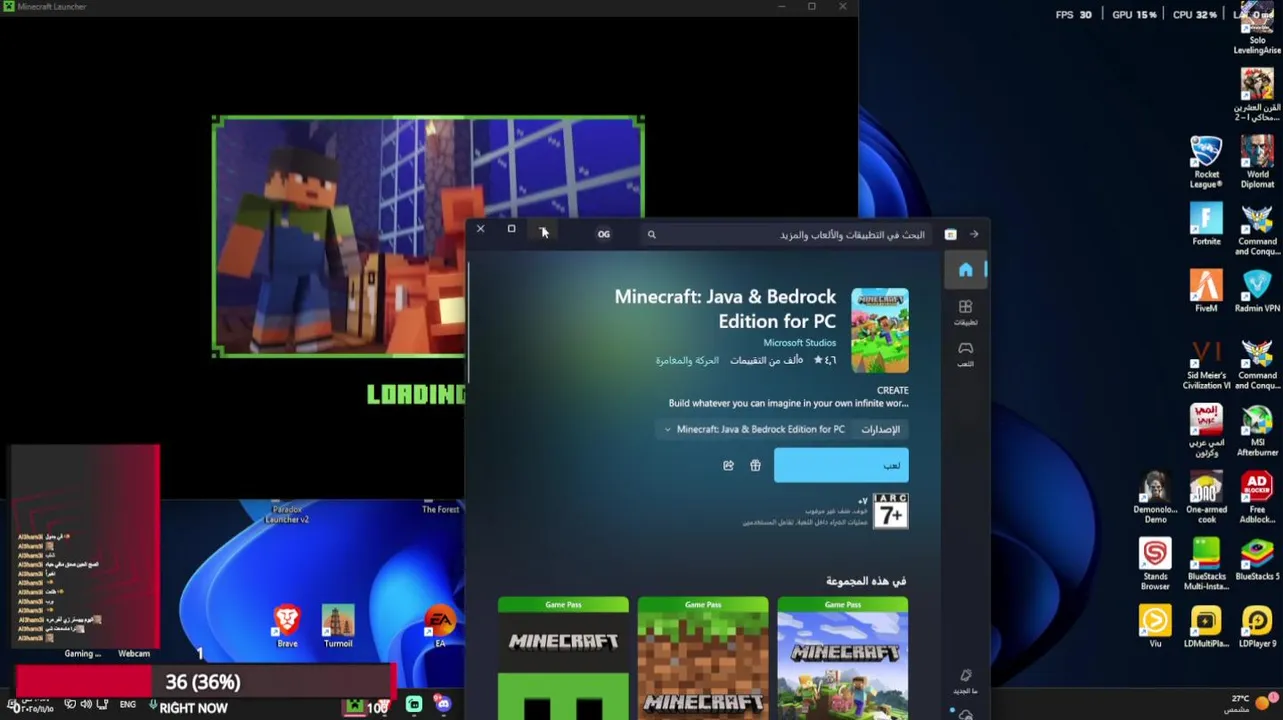
Task: Open BlueStacks 5 desktop shortcut
Action: 1257,559
